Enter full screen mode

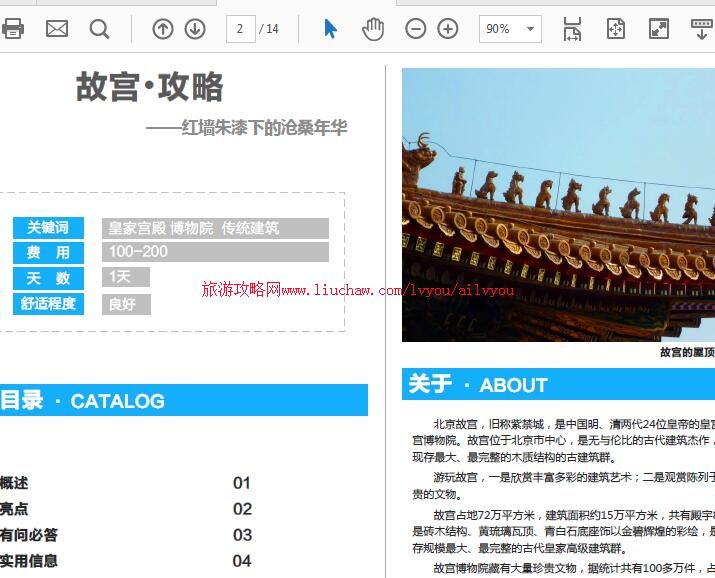[x=659, y=29]
